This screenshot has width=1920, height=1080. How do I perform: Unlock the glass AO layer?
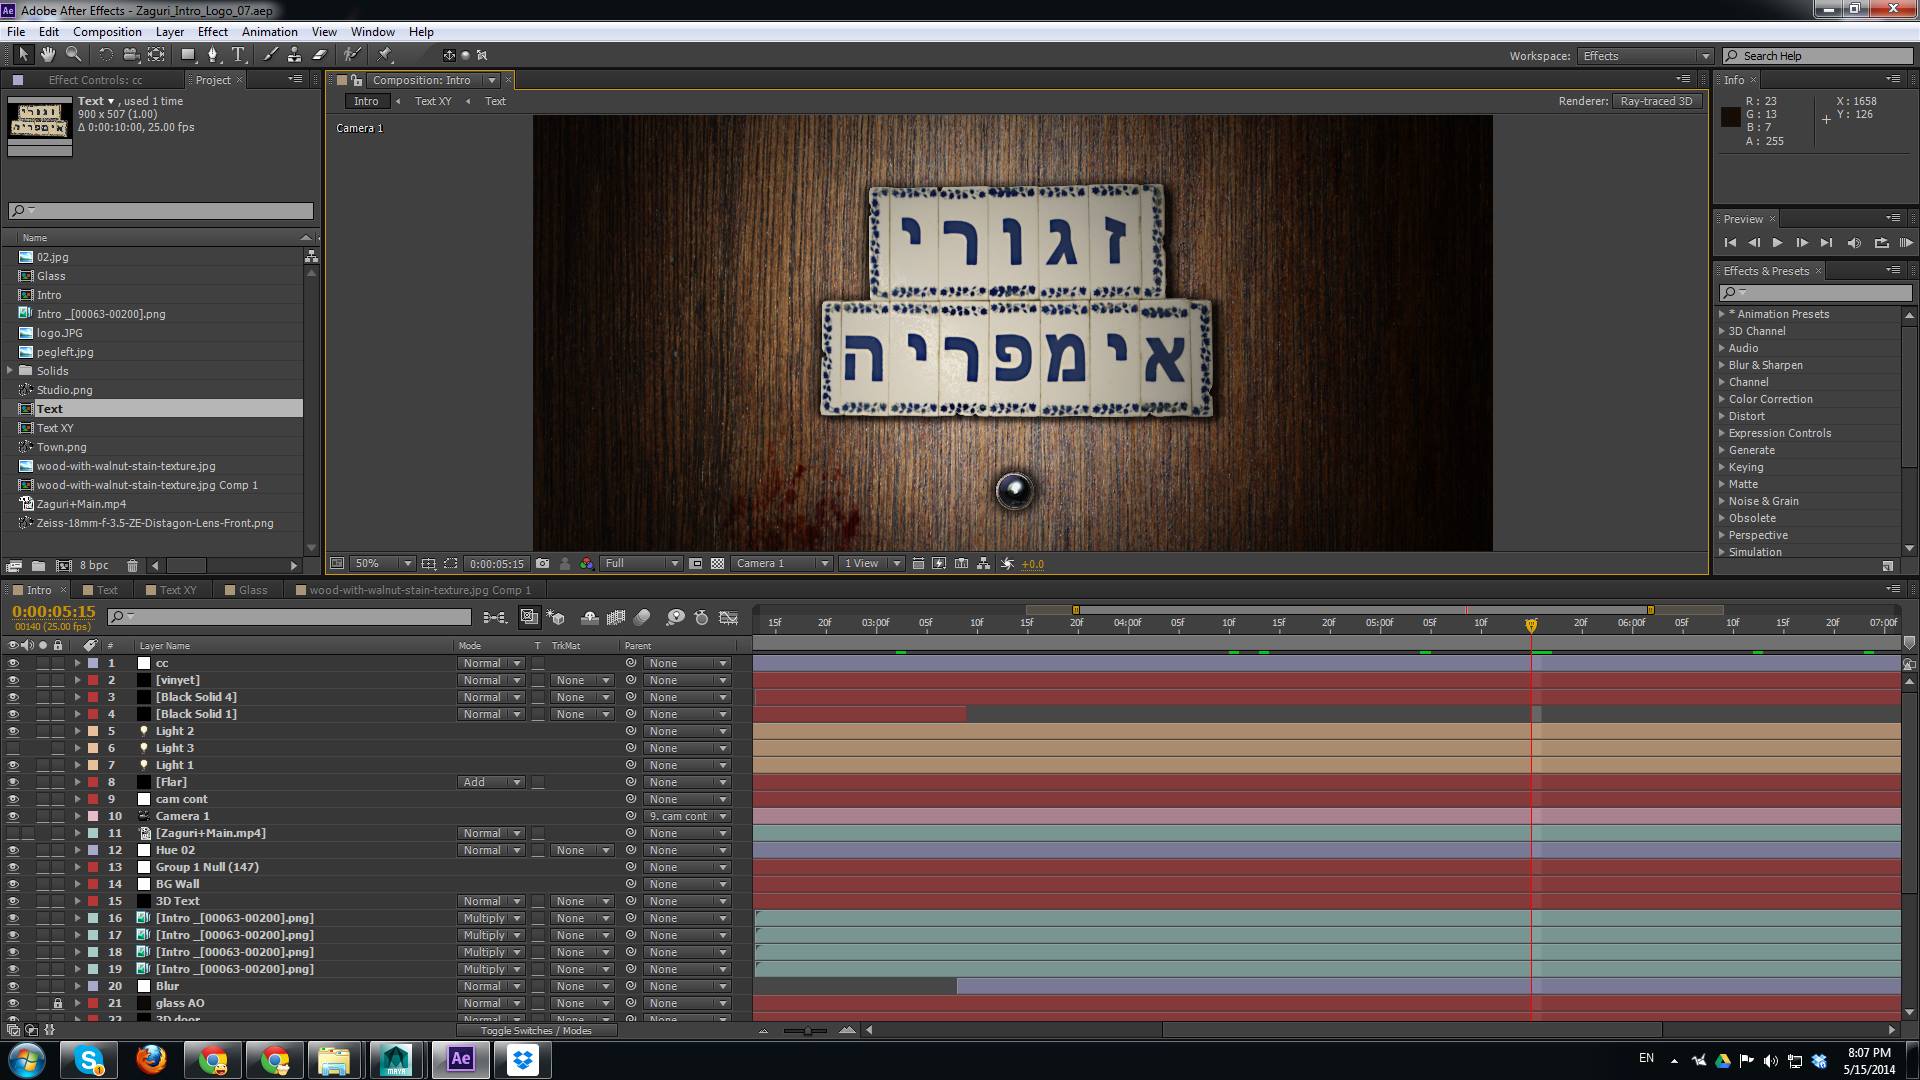(x=58, y=1003)
